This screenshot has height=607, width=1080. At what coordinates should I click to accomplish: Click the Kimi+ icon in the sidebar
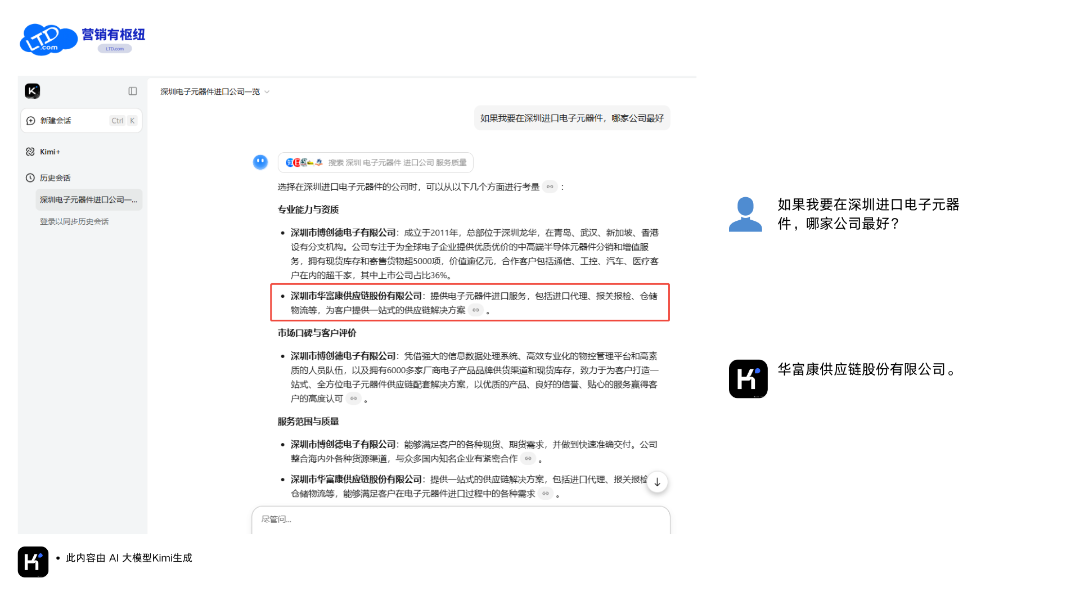30,152
